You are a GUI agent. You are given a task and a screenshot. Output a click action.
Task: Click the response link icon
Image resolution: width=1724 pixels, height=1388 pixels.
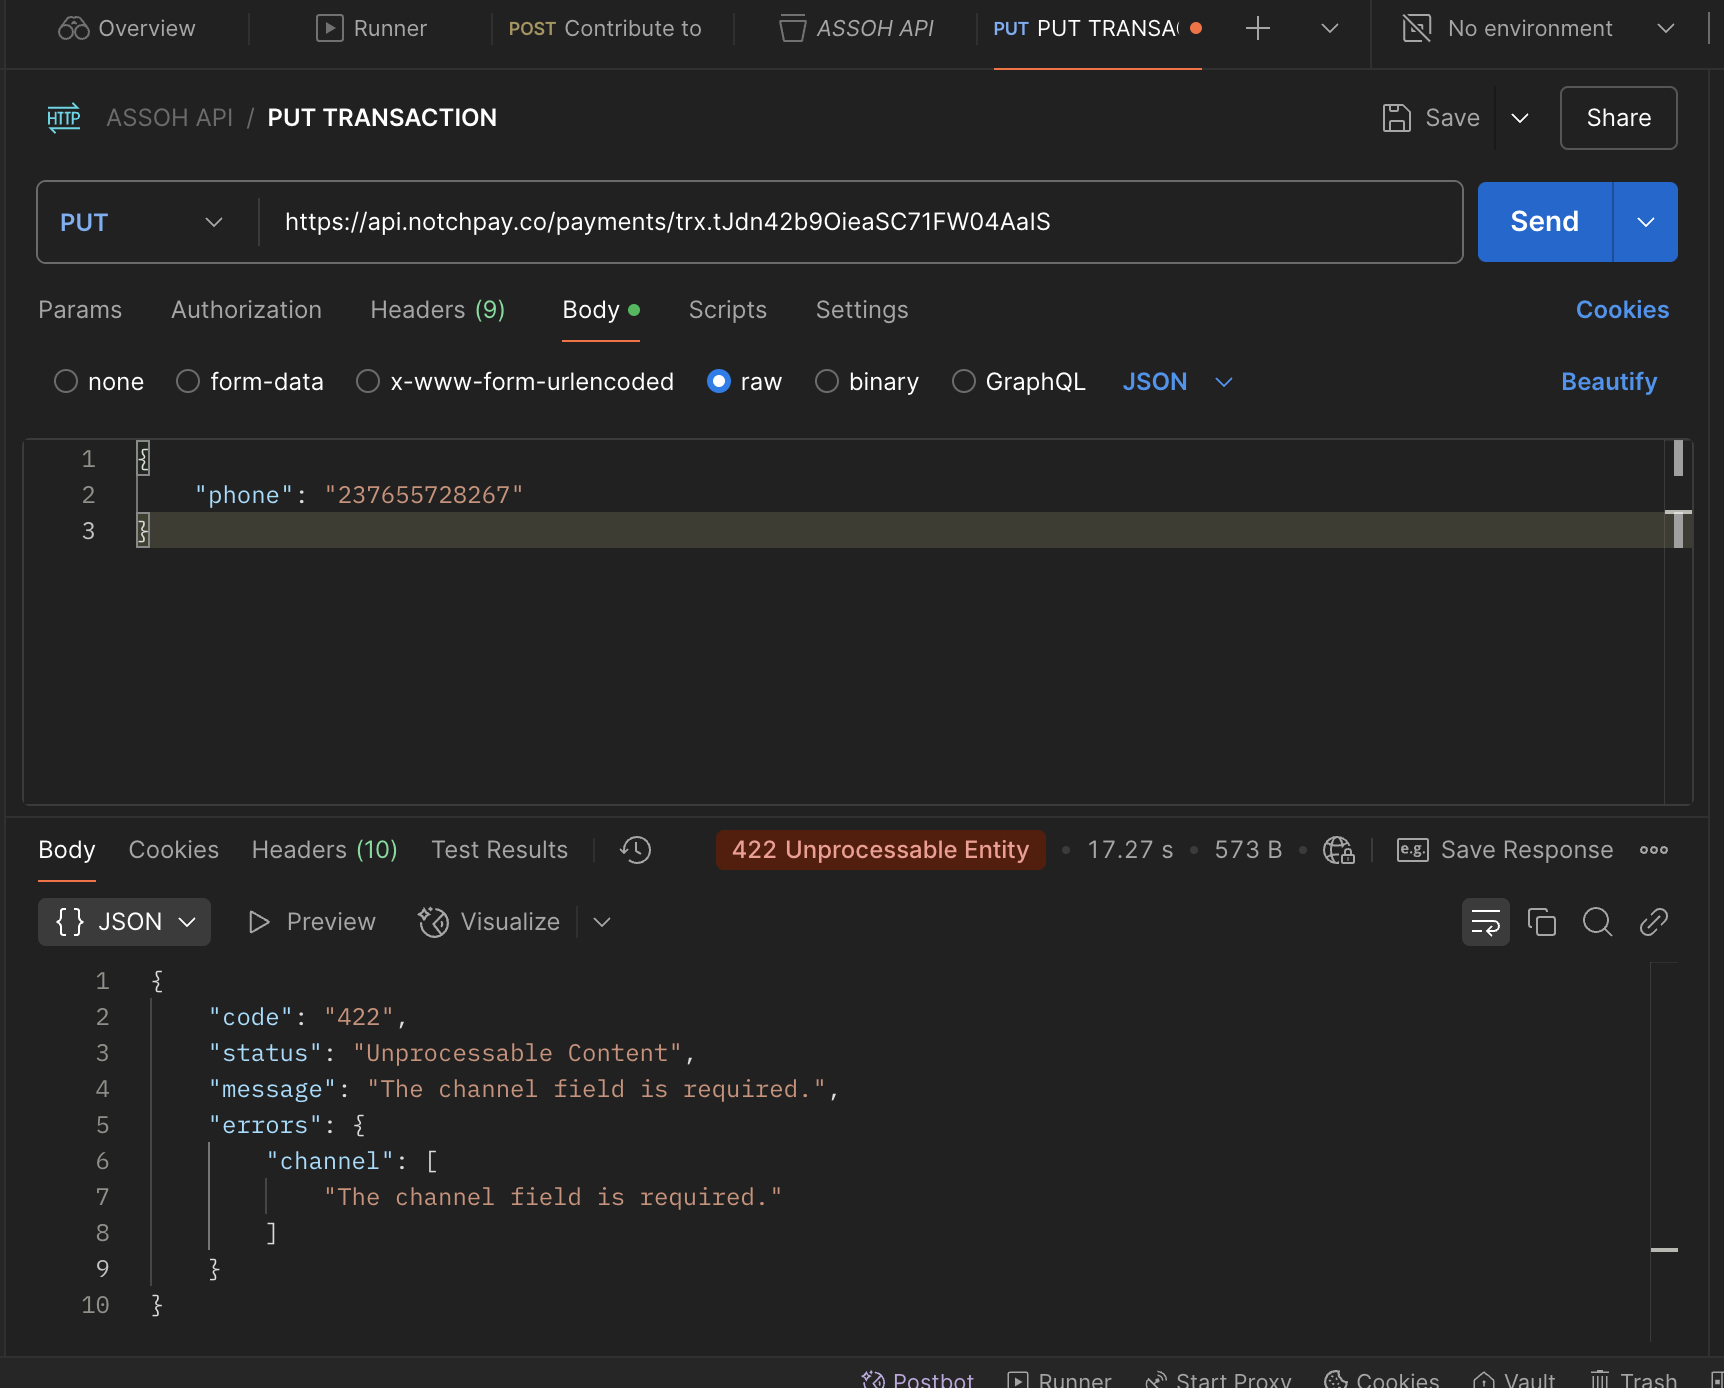coord(1654,922)
